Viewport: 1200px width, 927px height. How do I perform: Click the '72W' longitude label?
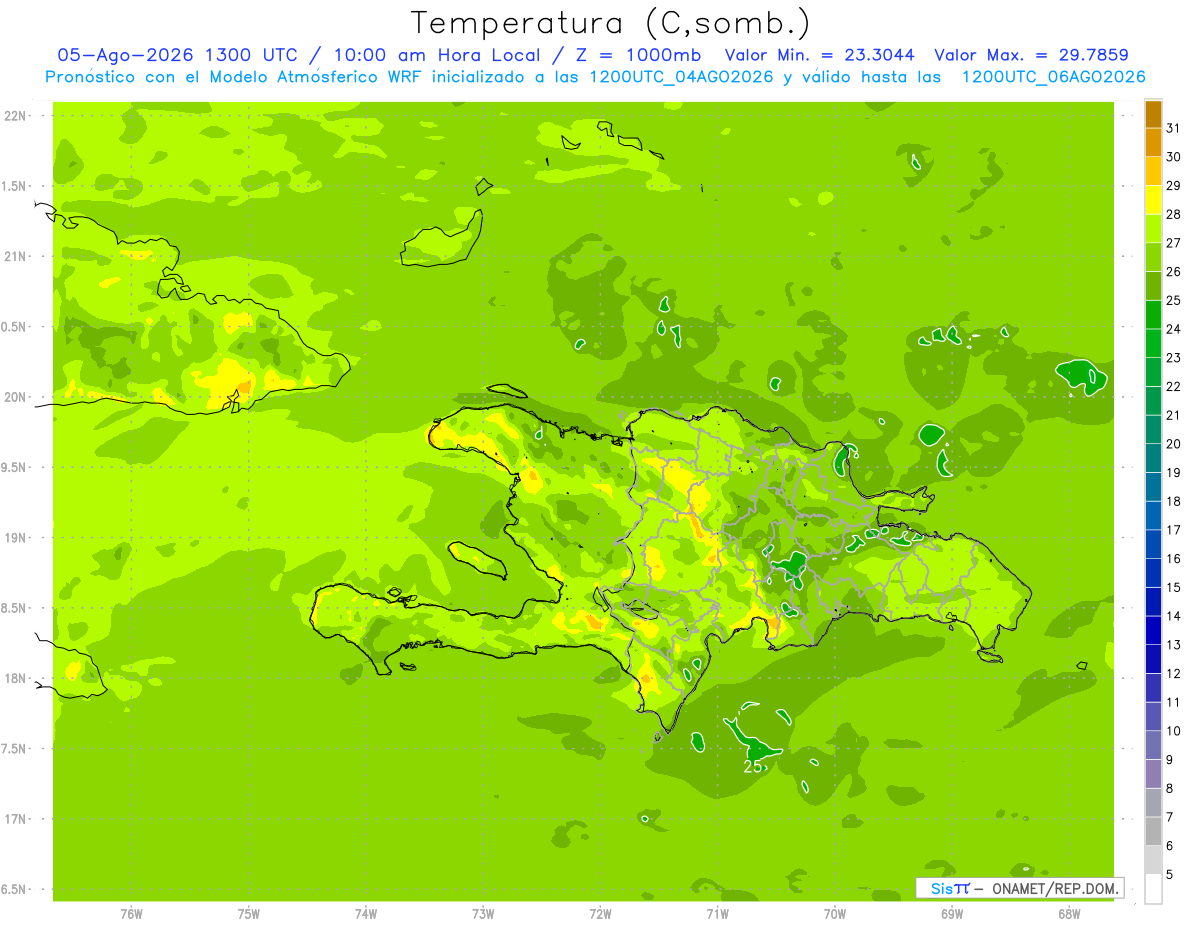(x=600, y=914)
